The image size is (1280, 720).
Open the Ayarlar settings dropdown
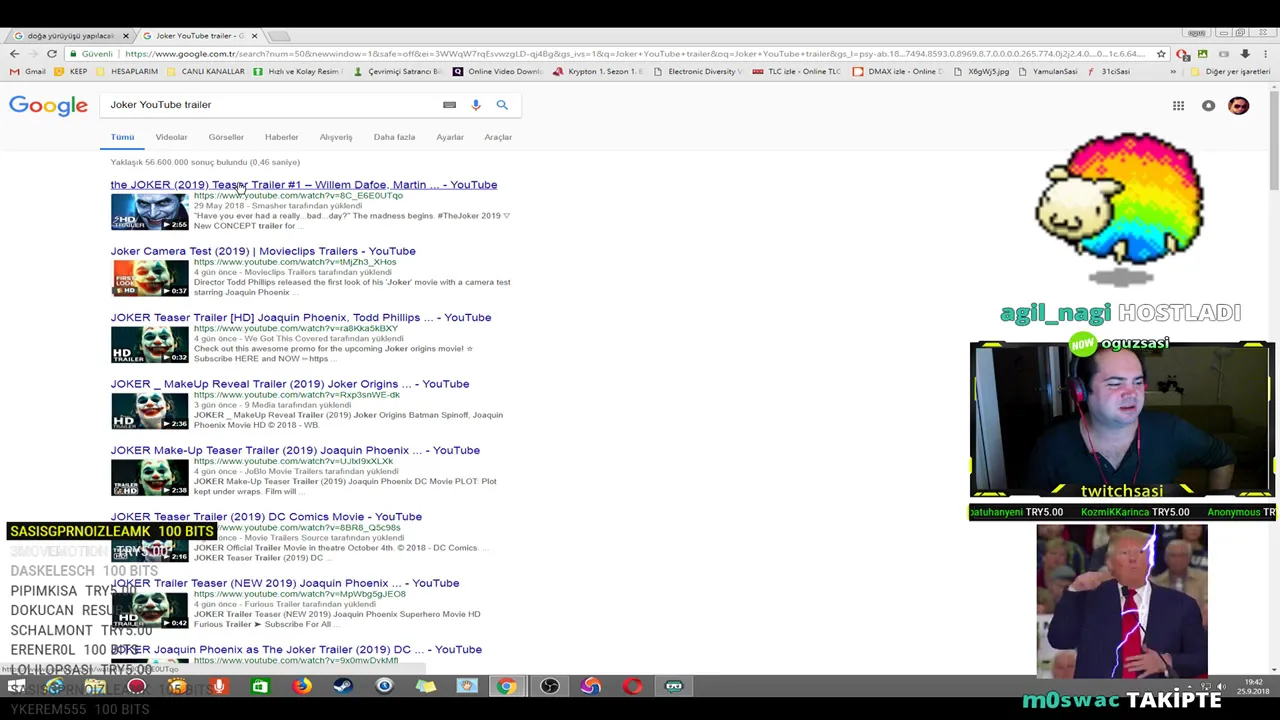450,137
